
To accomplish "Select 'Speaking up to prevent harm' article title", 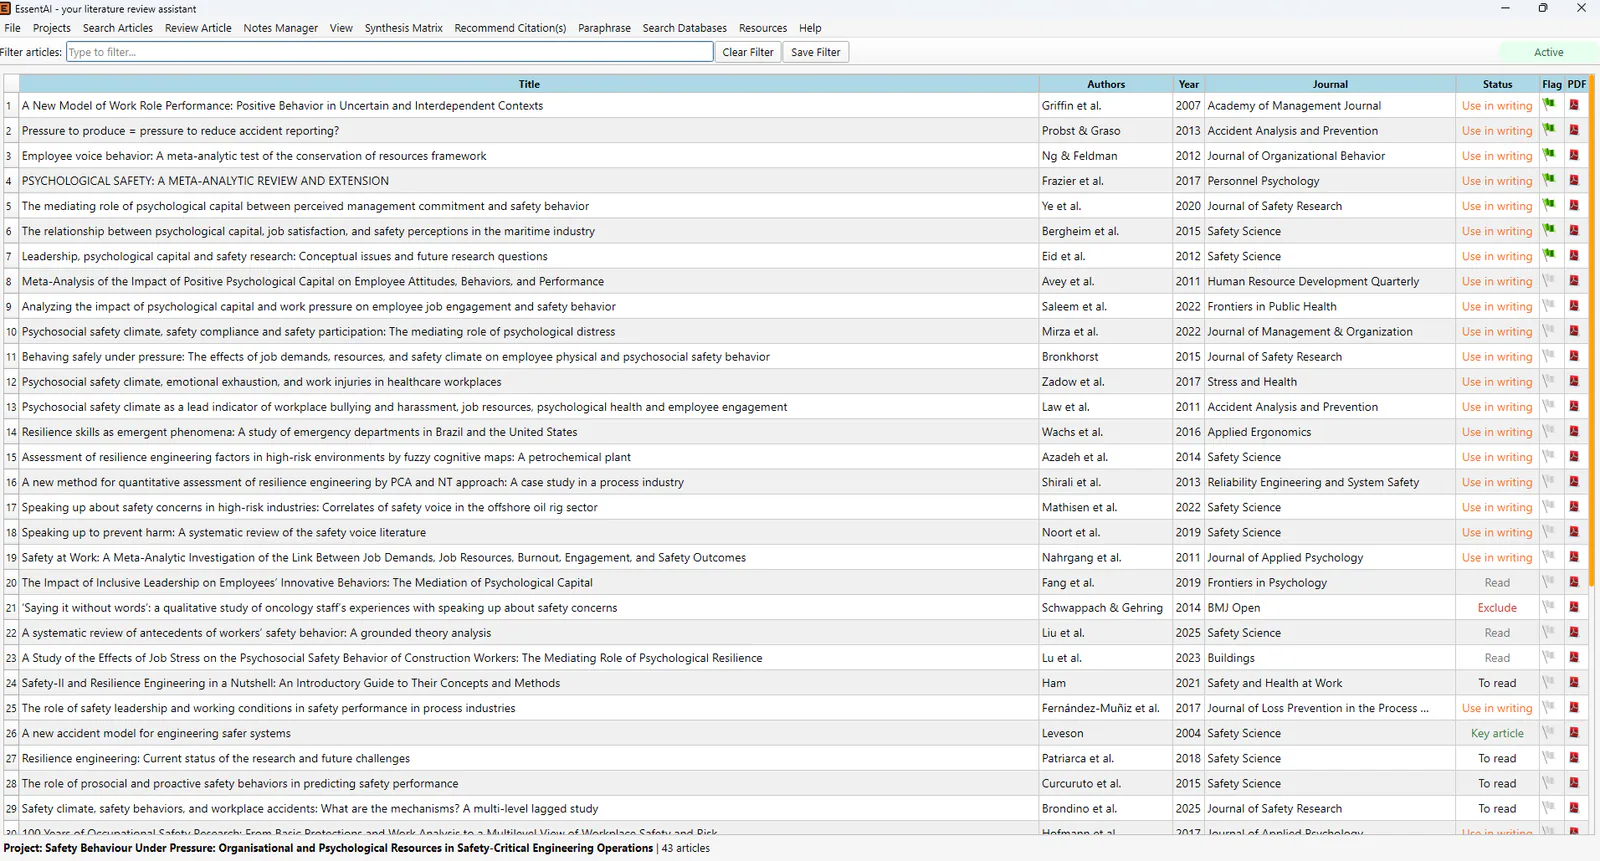I will click(224, 533).
